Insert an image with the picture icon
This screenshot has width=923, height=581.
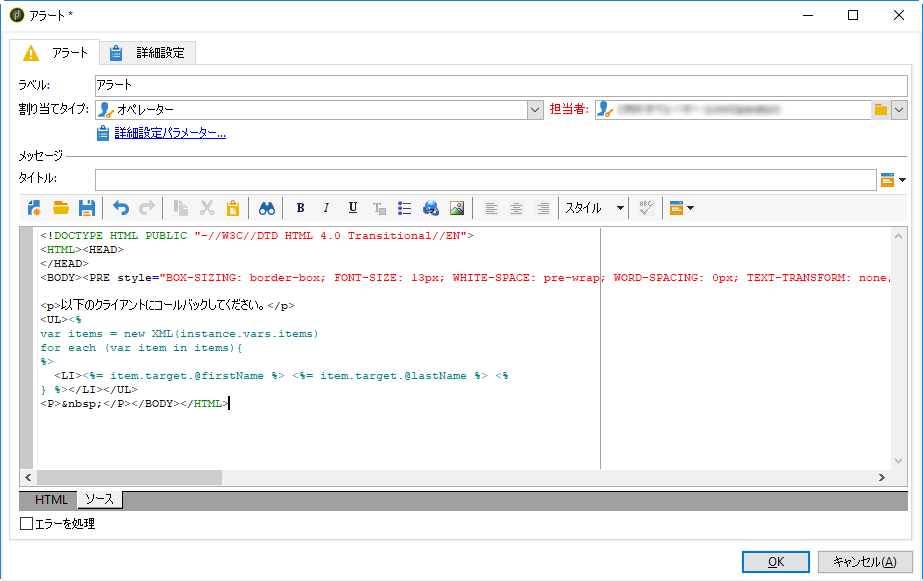[x=457, y=208]
